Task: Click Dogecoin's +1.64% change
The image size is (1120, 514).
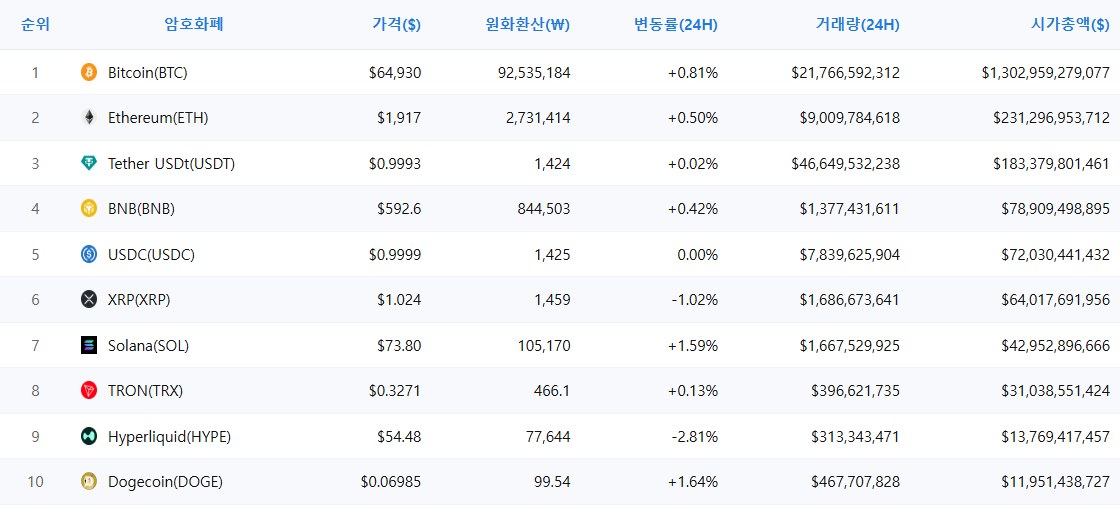Action: (693, 482)
